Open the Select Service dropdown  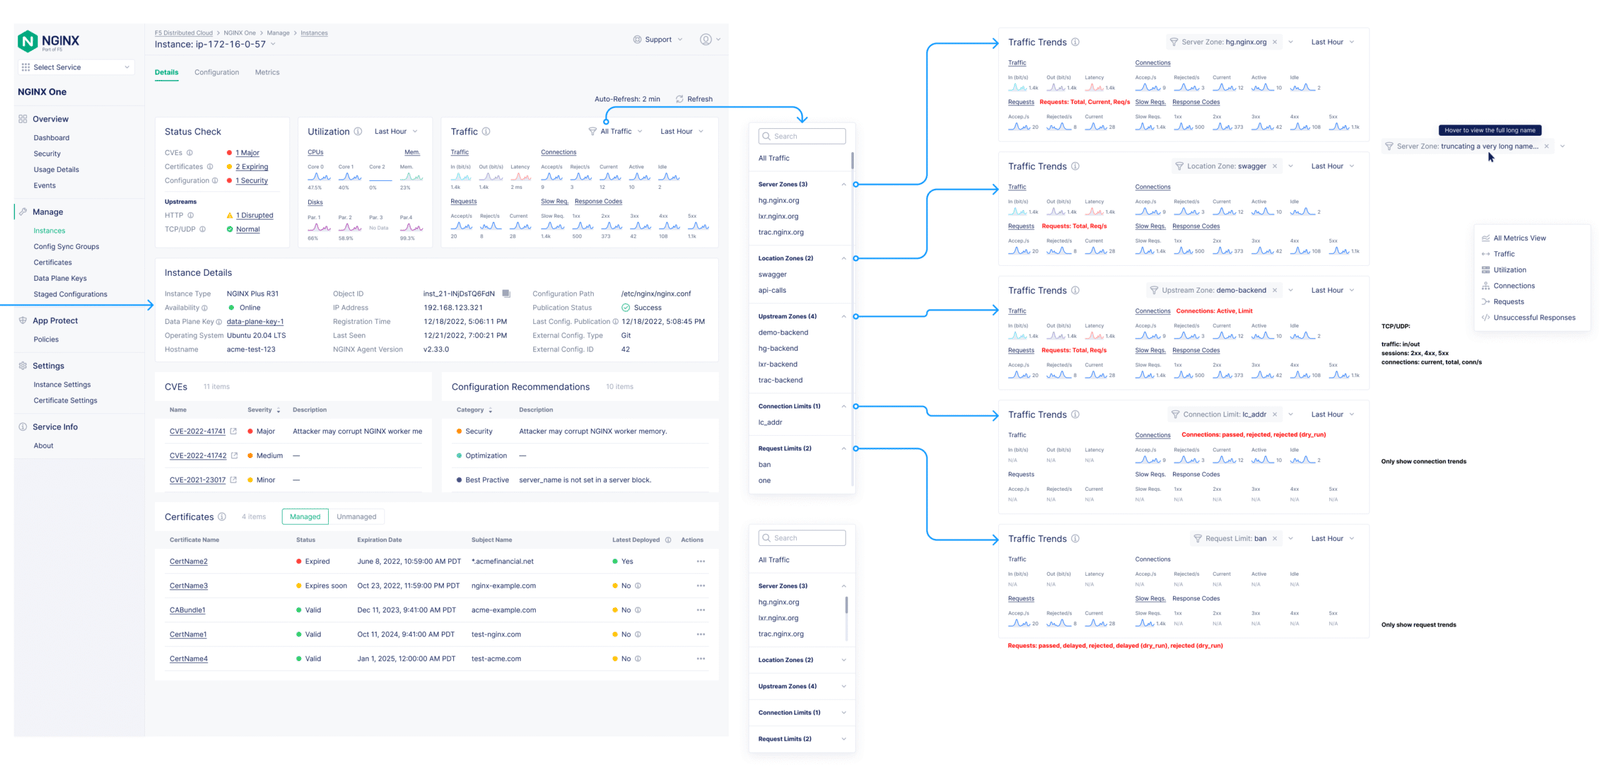point(76,67)
